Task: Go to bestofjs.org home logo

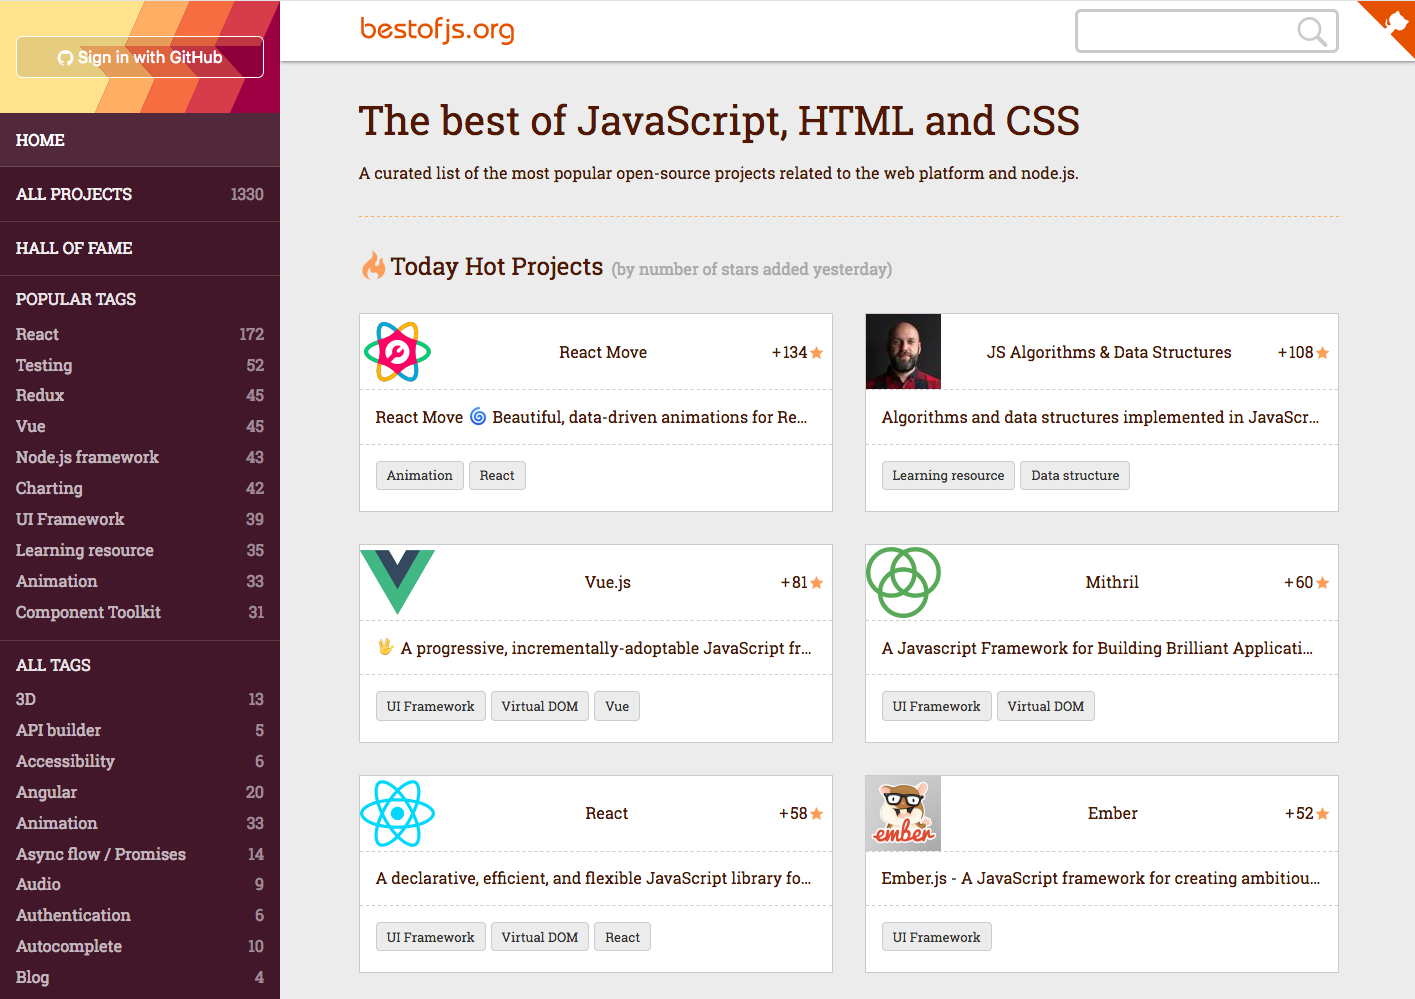Action: [x=437, y=30]
